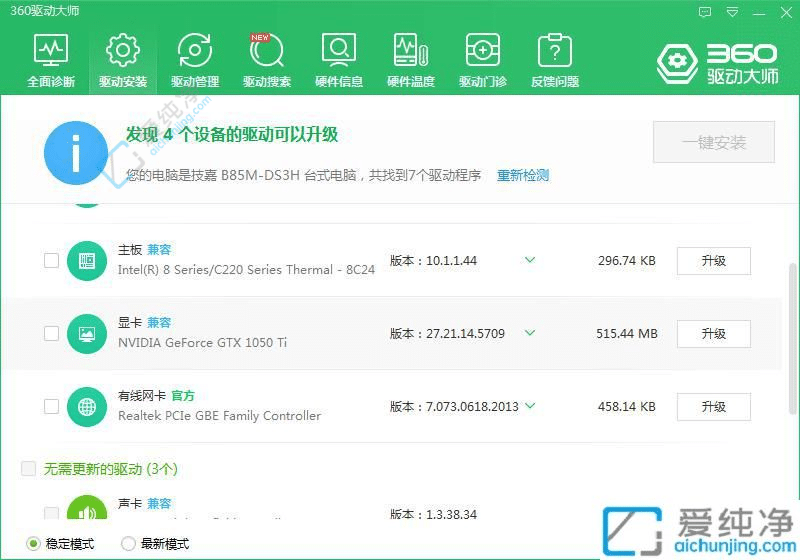This screenshot has width=800, height=560.
Task: Click the 主板 motherboard device icon
Action: pos(87,261)
